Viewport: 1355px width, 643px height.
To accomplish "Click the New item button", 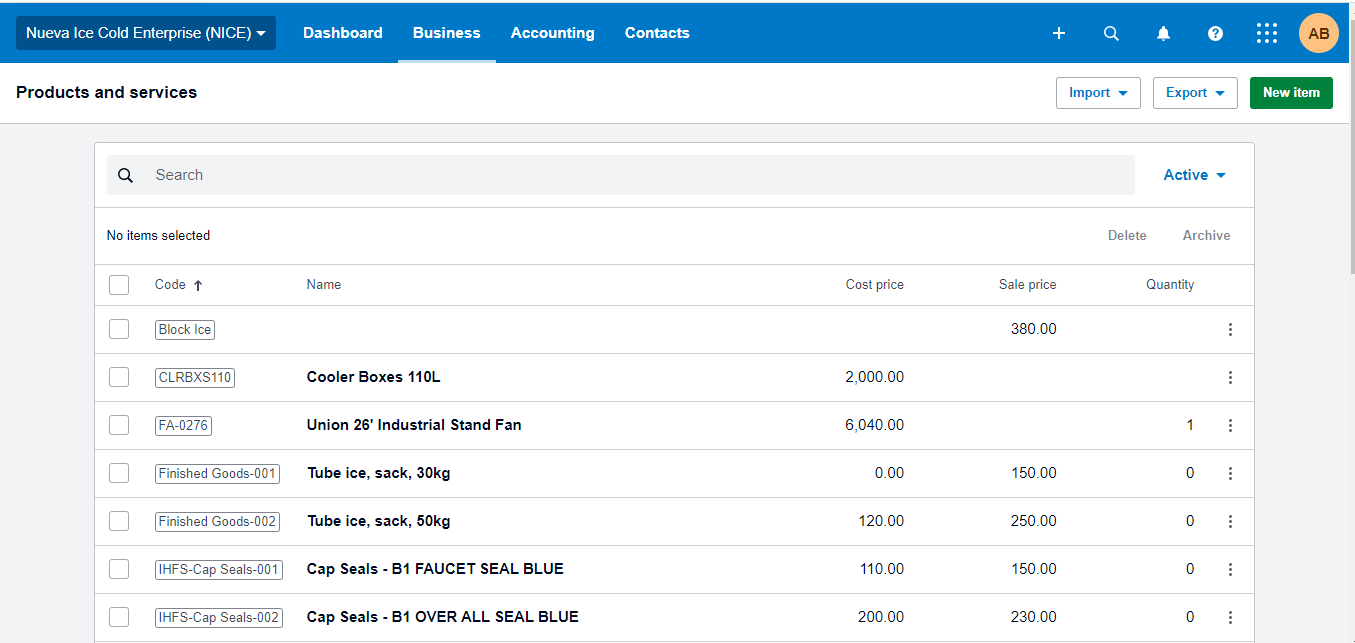I will click(1291, 92).
